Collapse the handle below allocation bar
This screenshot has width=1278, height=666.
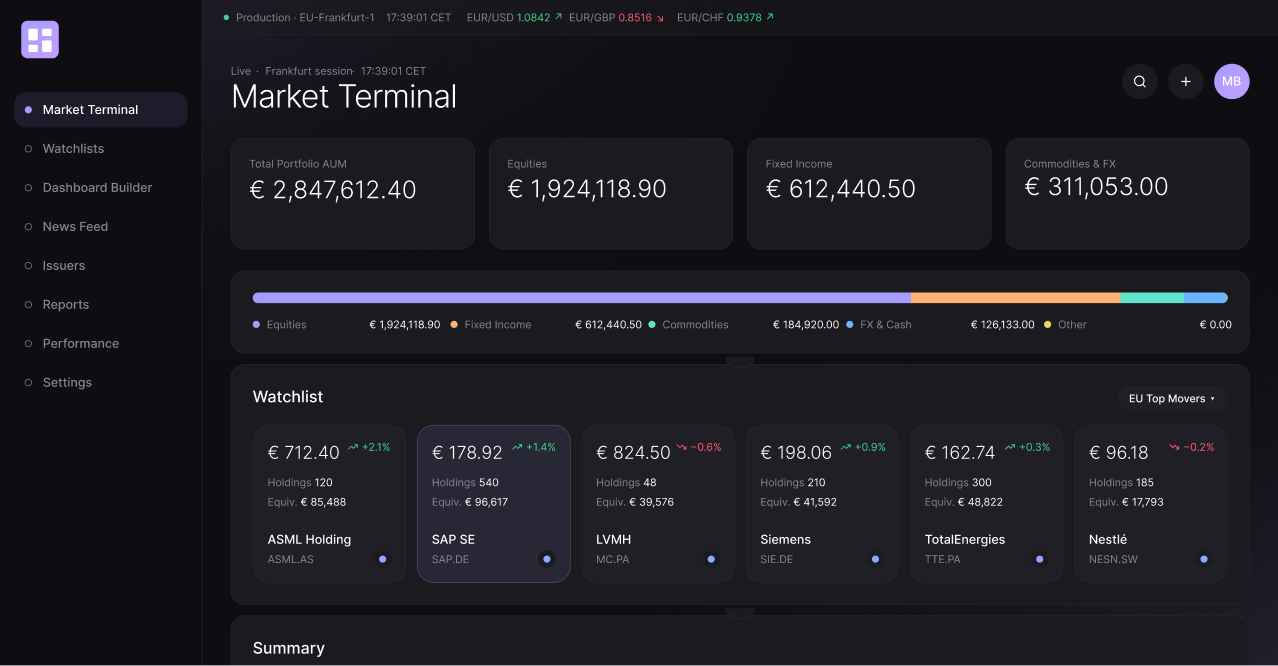[x=740, y=361]
